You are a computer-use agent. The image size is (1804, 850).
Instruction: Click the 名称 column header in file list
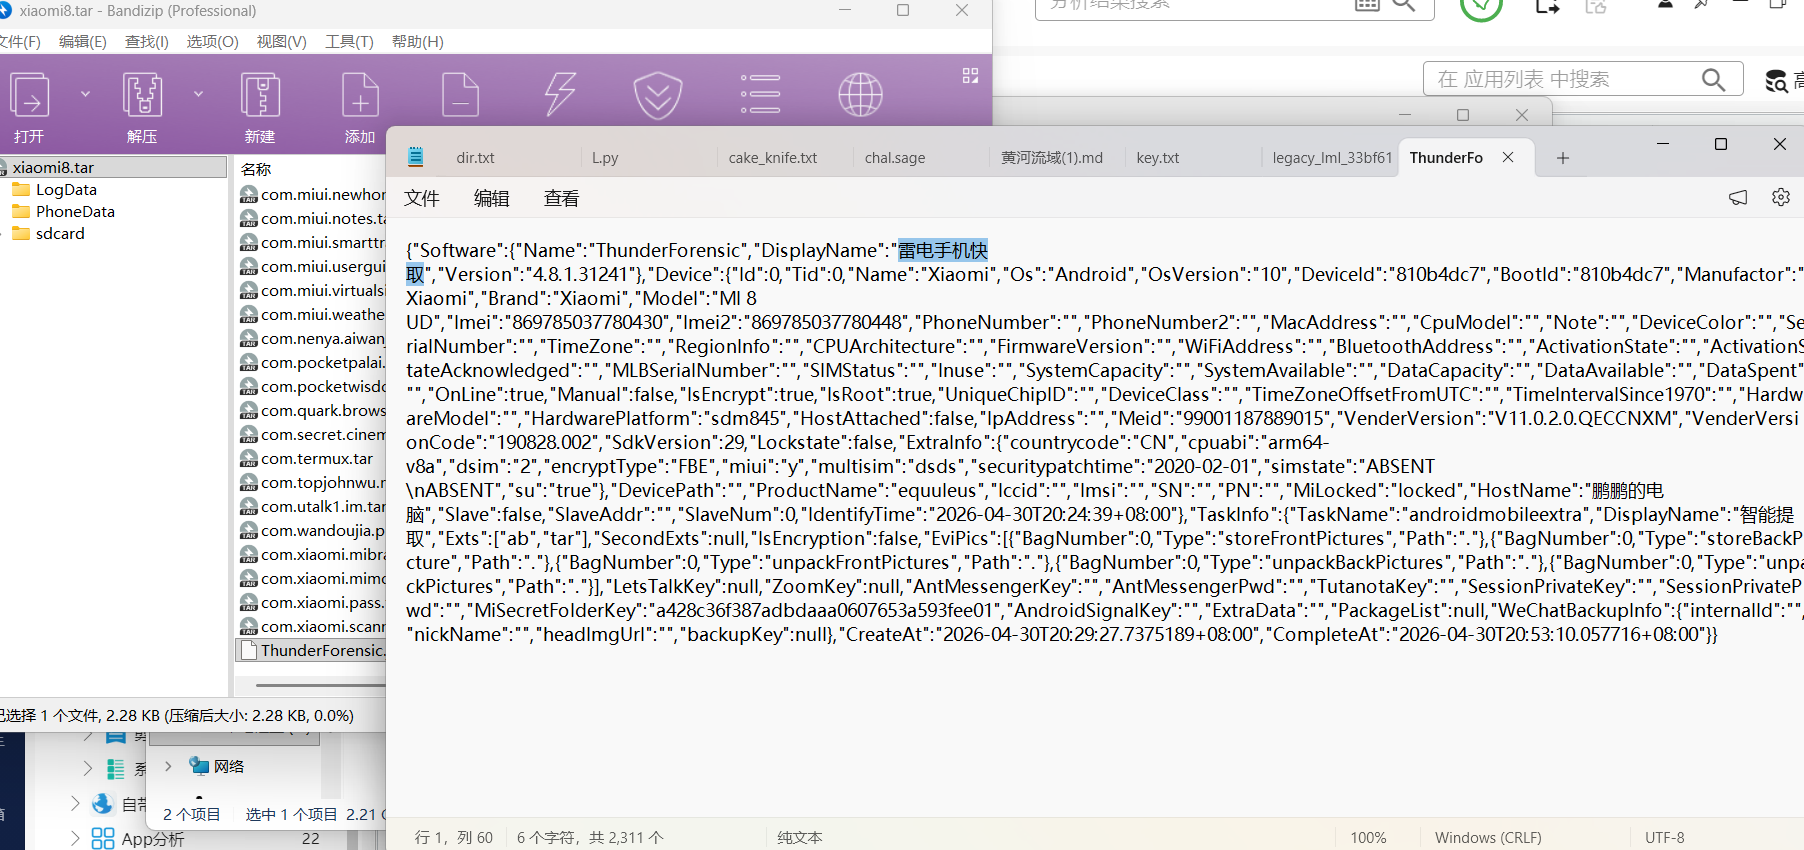(256, 169)
